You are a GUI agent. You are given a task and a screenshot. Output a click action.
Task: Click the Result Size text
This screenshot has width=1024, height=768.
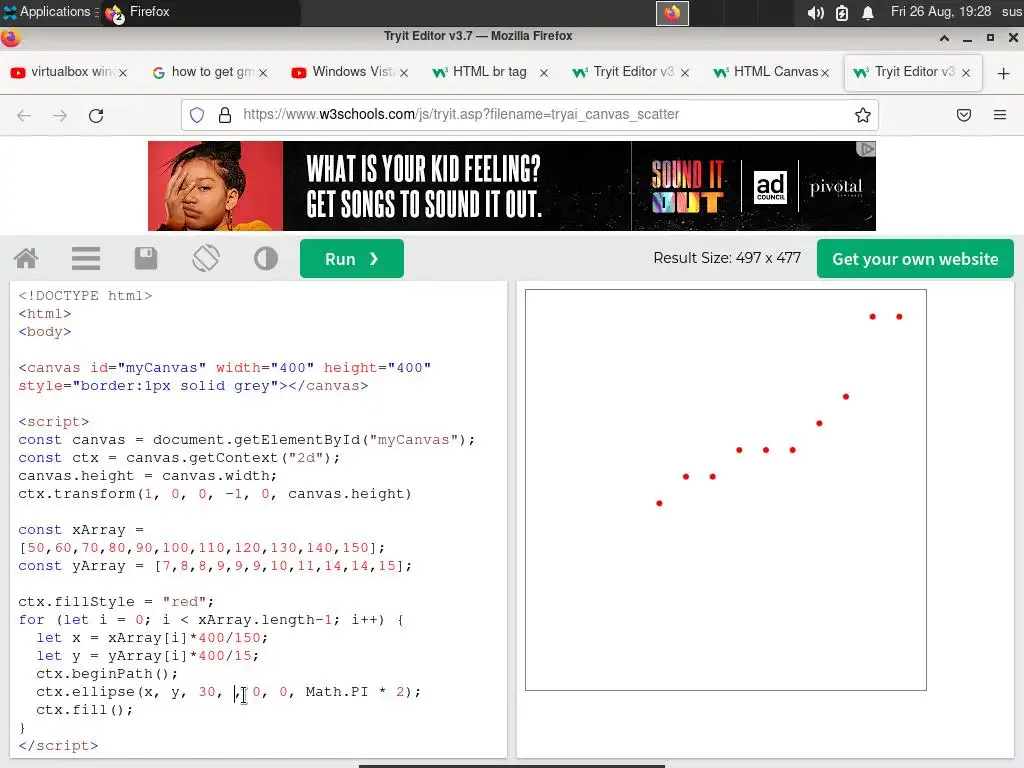click(727, 258)
